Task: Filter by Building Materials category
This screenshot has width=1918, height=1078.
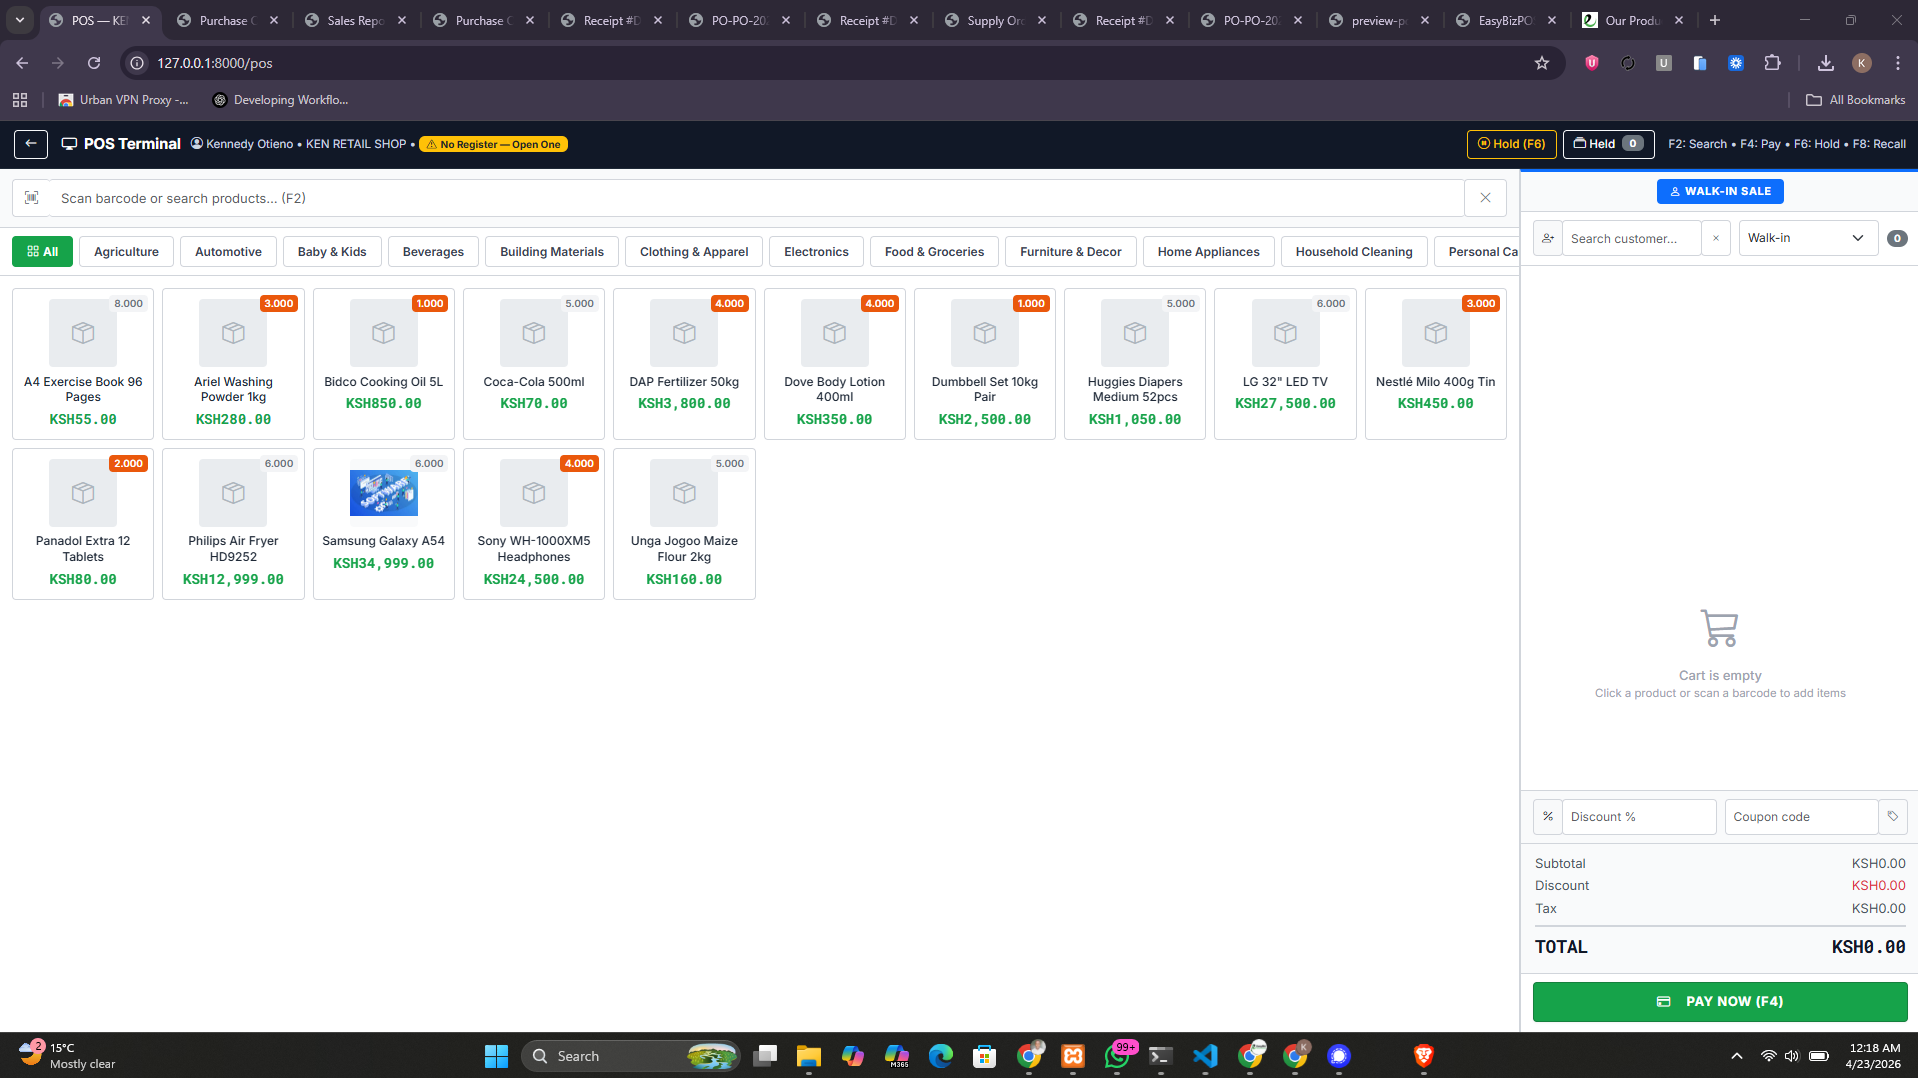Action: 552,252
